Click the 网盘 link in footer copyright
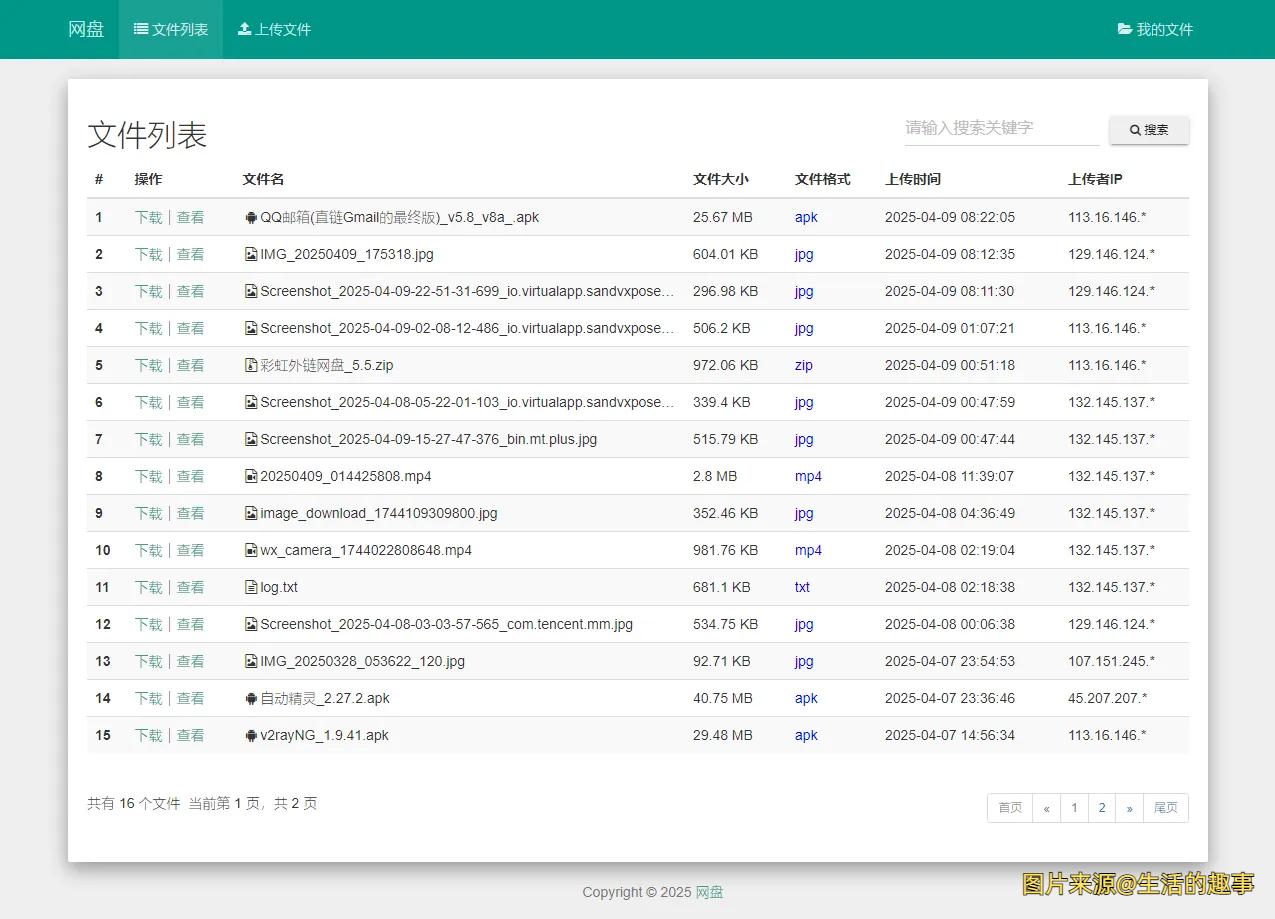Image resolution: width=1275 pixels, height=919 pixels. pyautogui.click(x=709, y=892)
